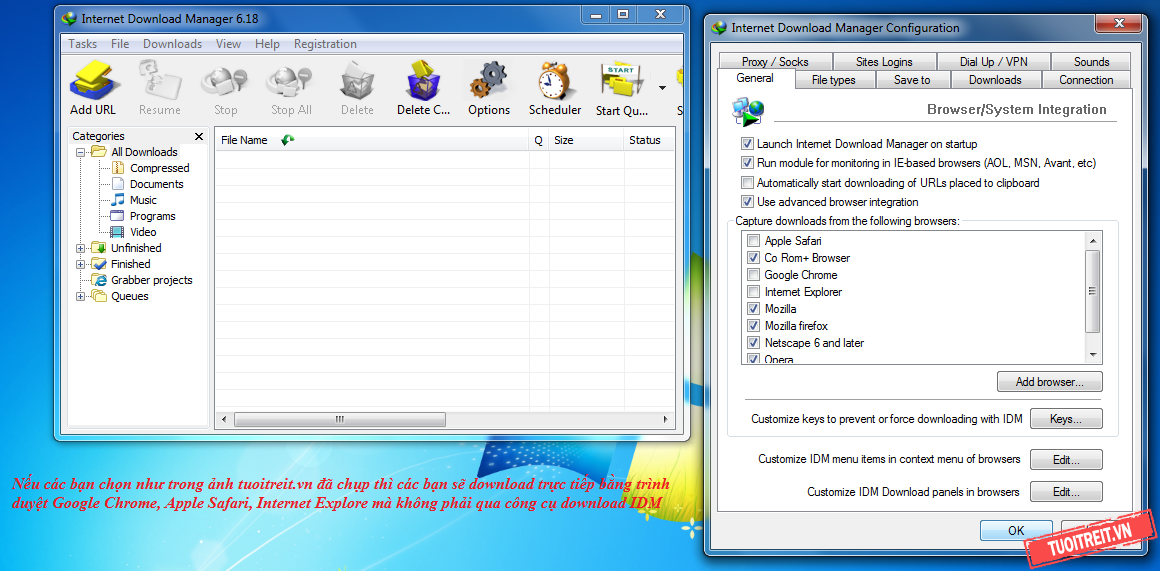Switch to the File types tab
This screenshot has height=571, width=1160.
(832, 80)
